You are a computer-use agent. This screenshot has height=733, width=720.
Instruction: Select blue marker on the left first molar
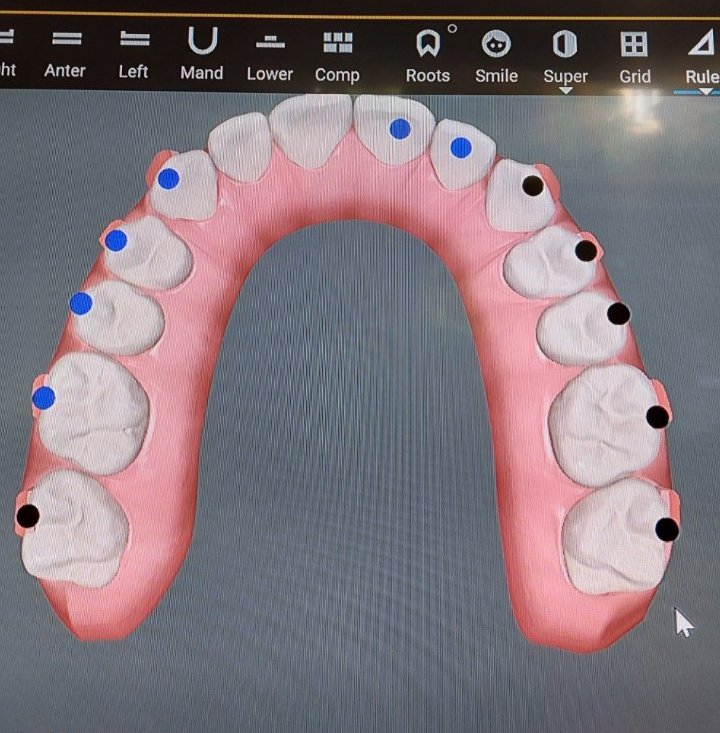43,398
